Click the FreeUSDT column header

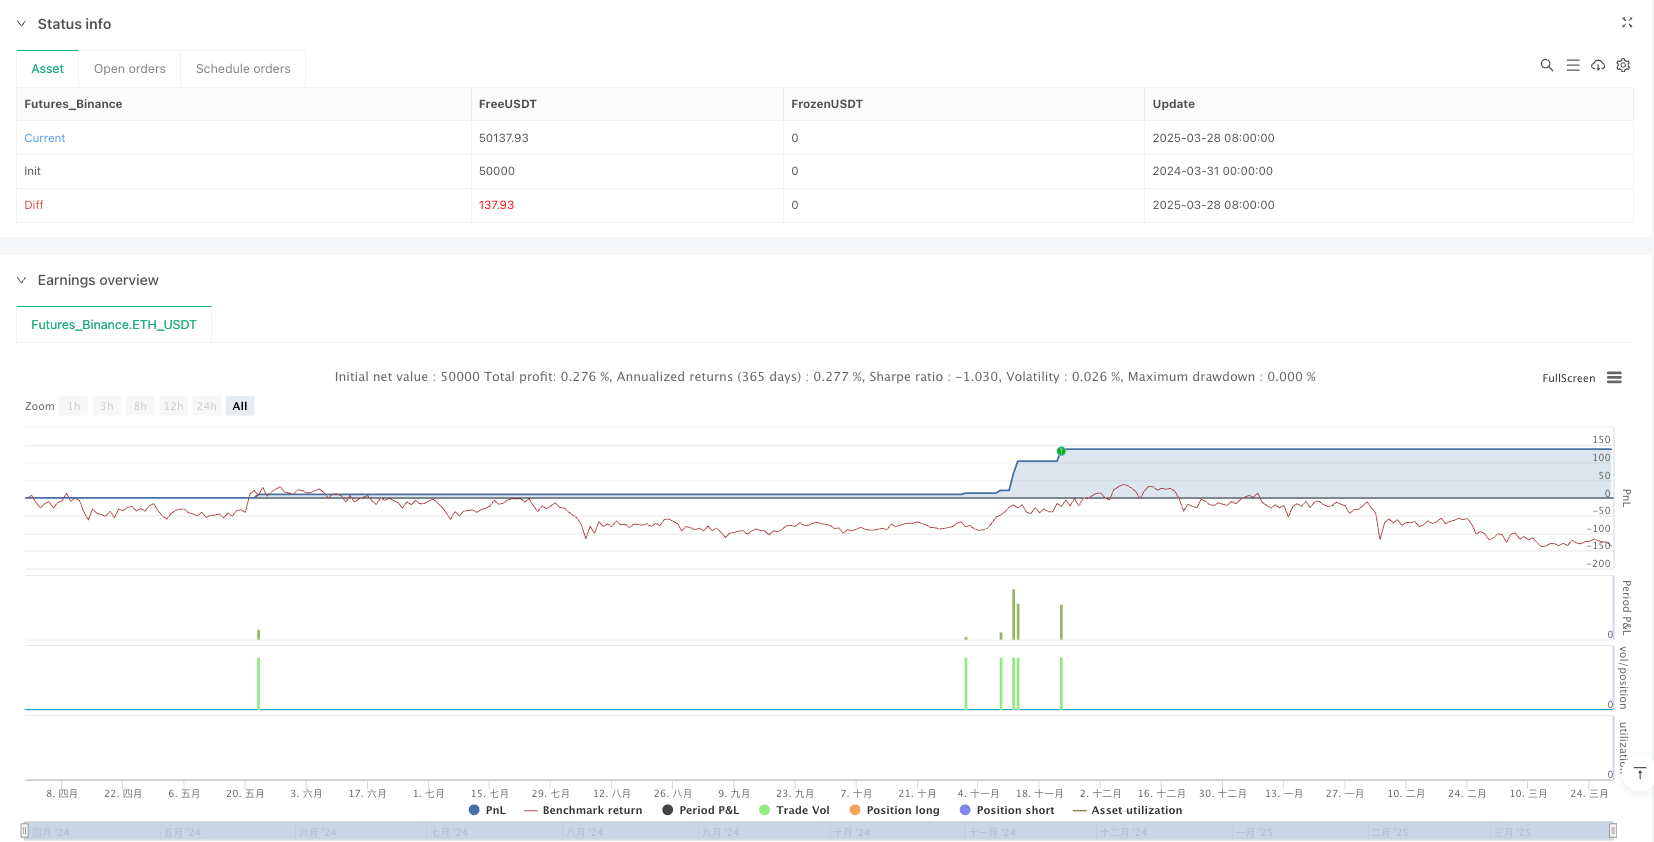[x=508, y=104]
